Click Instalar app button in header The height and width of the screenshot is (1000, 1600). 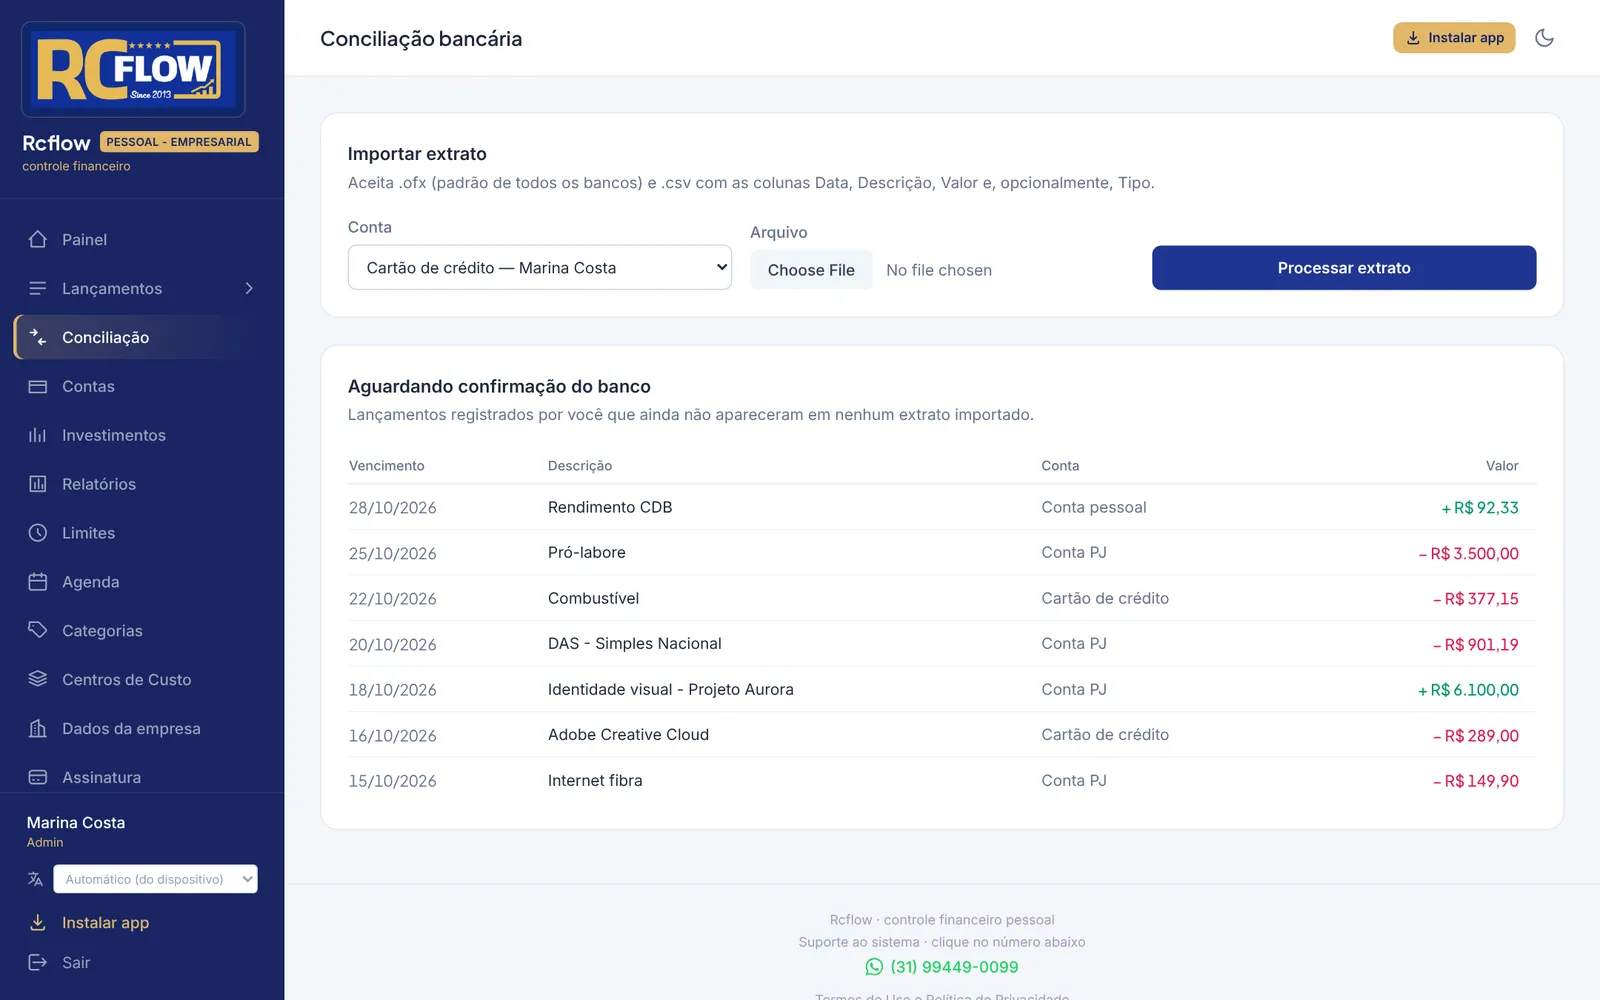pos(1454,38)
